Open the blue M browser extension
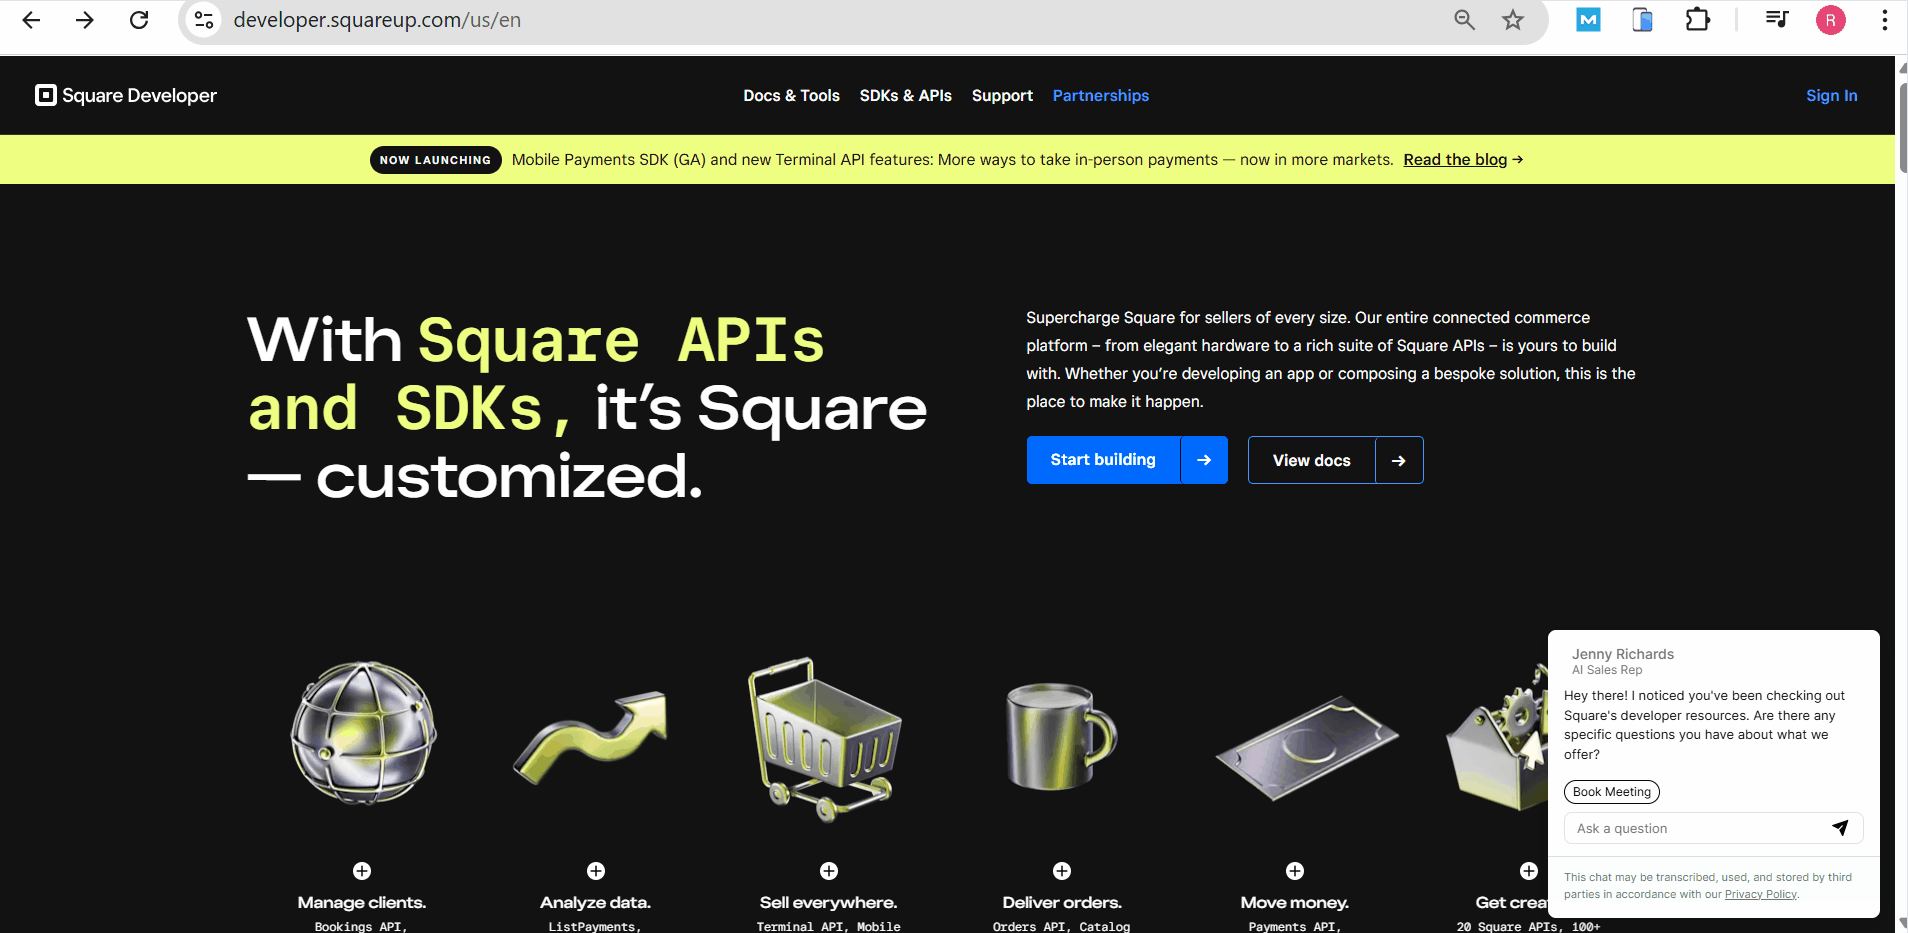This screenshot has width=1908, height=933. (x=1588, y=19)
